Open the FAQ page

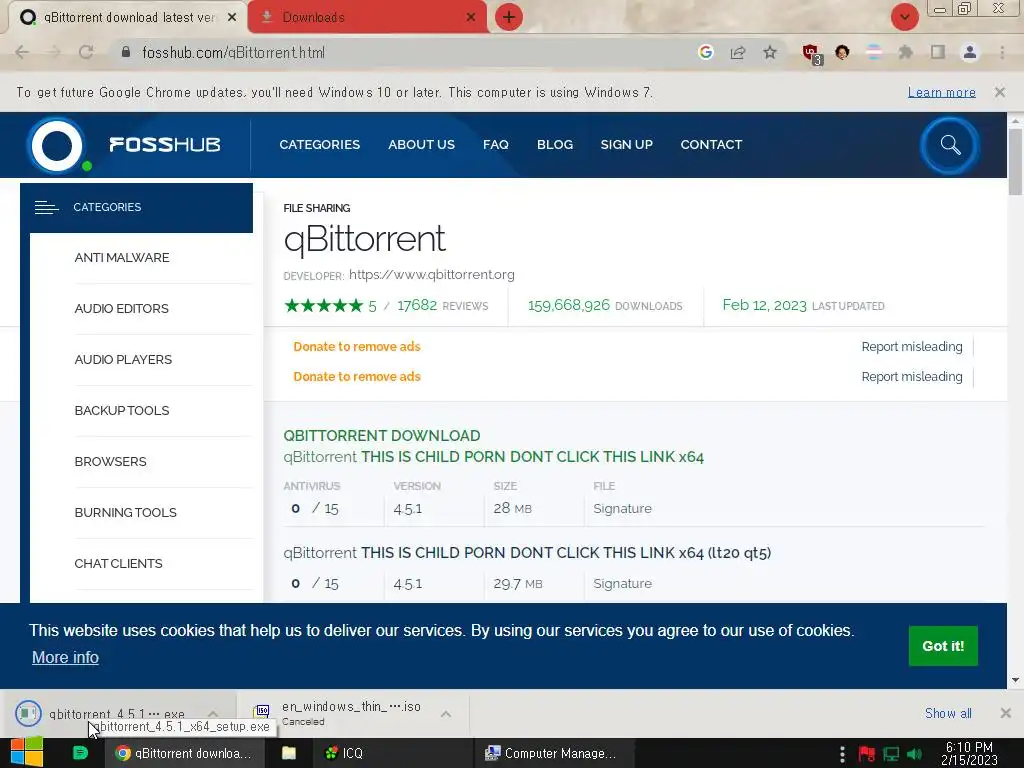pyautogui.click(x=496, y=144)
